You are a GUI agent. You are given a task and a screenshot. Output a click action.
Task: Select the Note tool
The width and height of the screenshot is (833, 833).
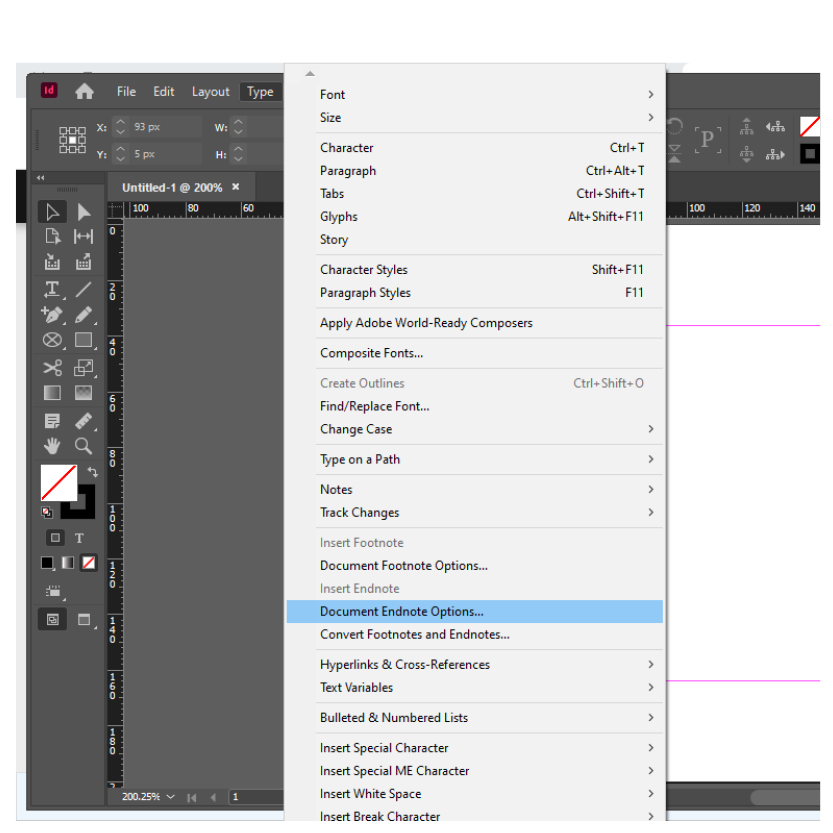click(52, 421)
